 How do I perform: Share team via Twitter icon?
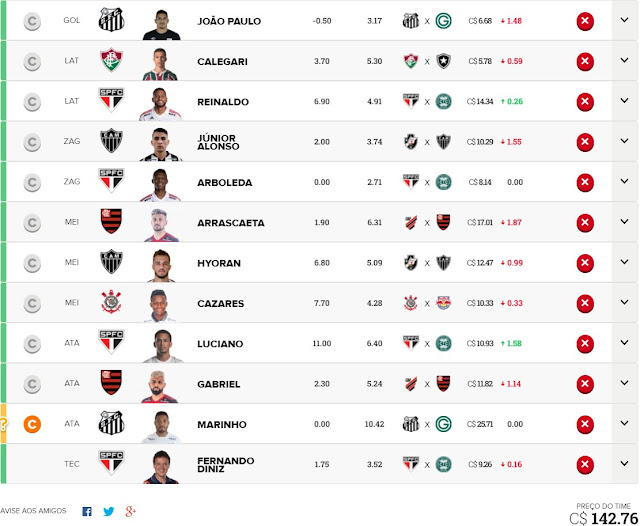[x=109, y=511]
